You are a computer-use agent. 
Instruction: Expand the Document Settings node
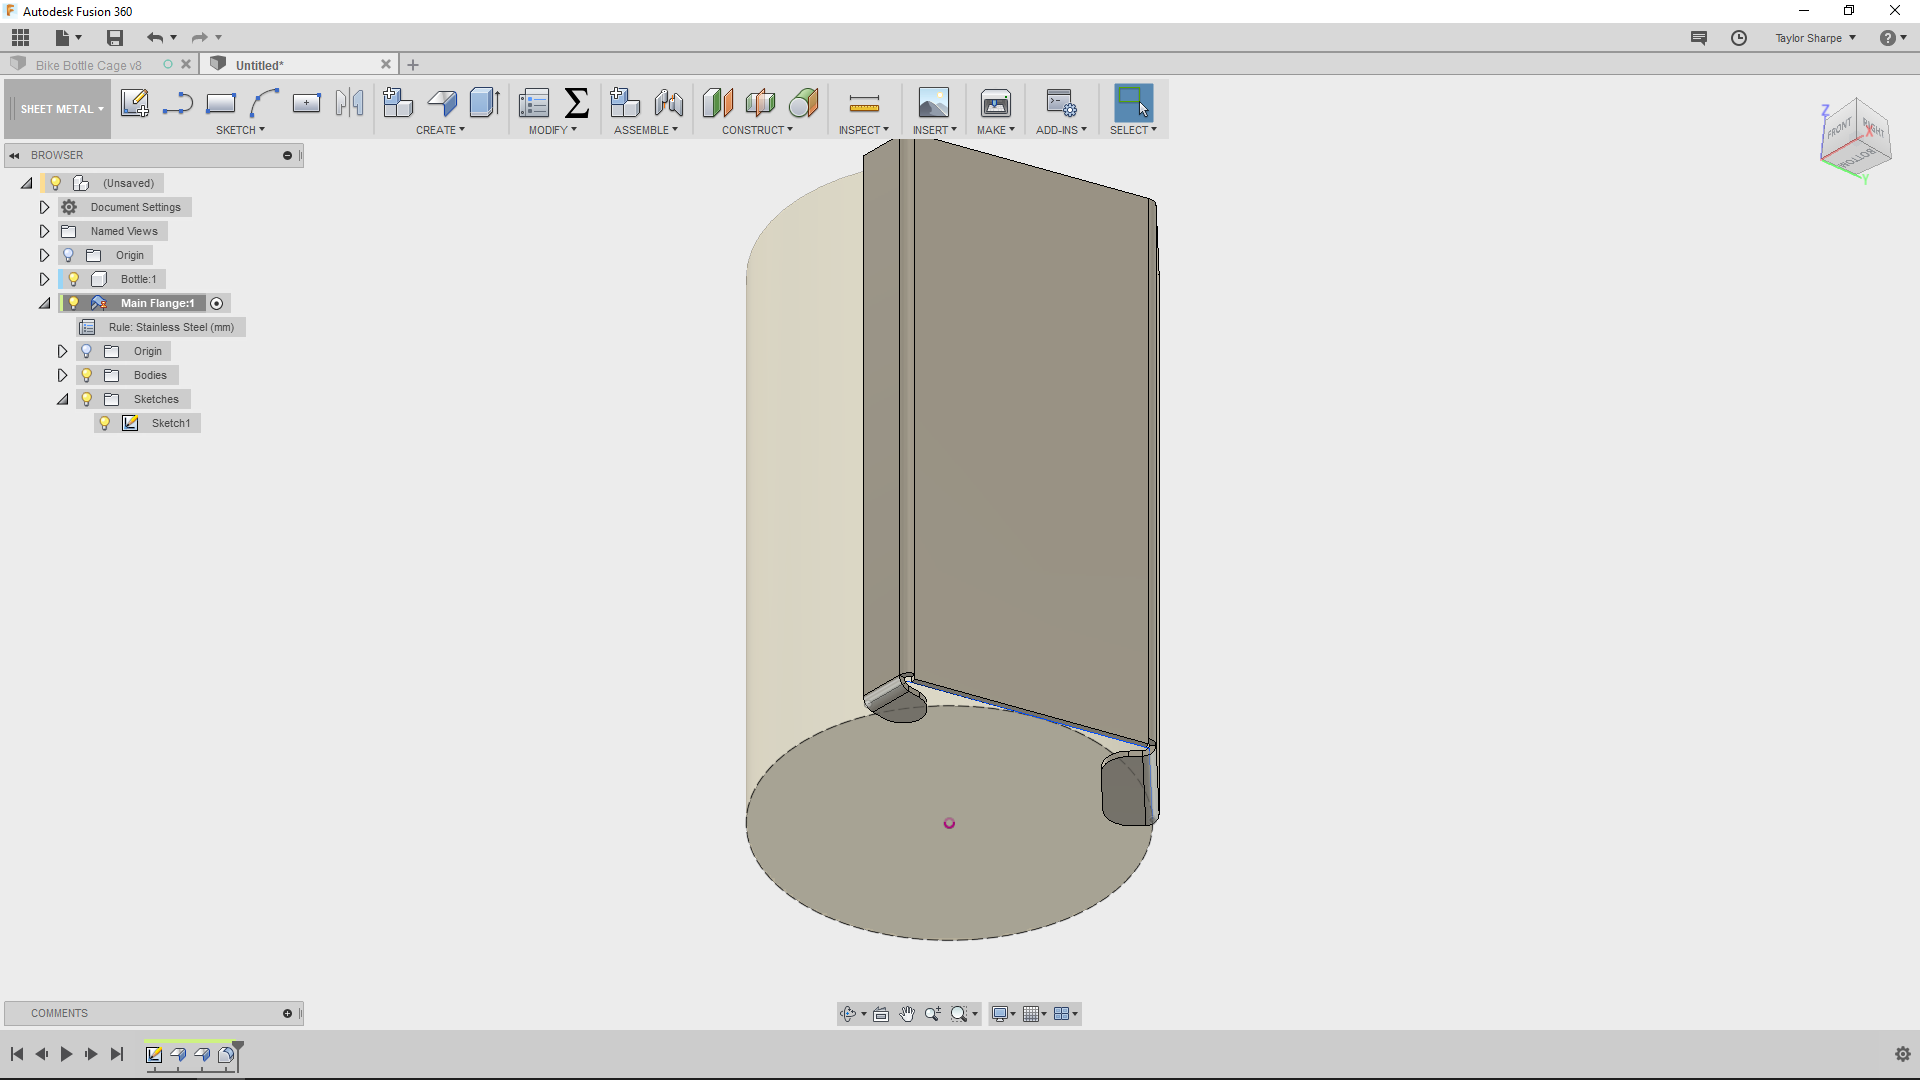pos(44,207)
